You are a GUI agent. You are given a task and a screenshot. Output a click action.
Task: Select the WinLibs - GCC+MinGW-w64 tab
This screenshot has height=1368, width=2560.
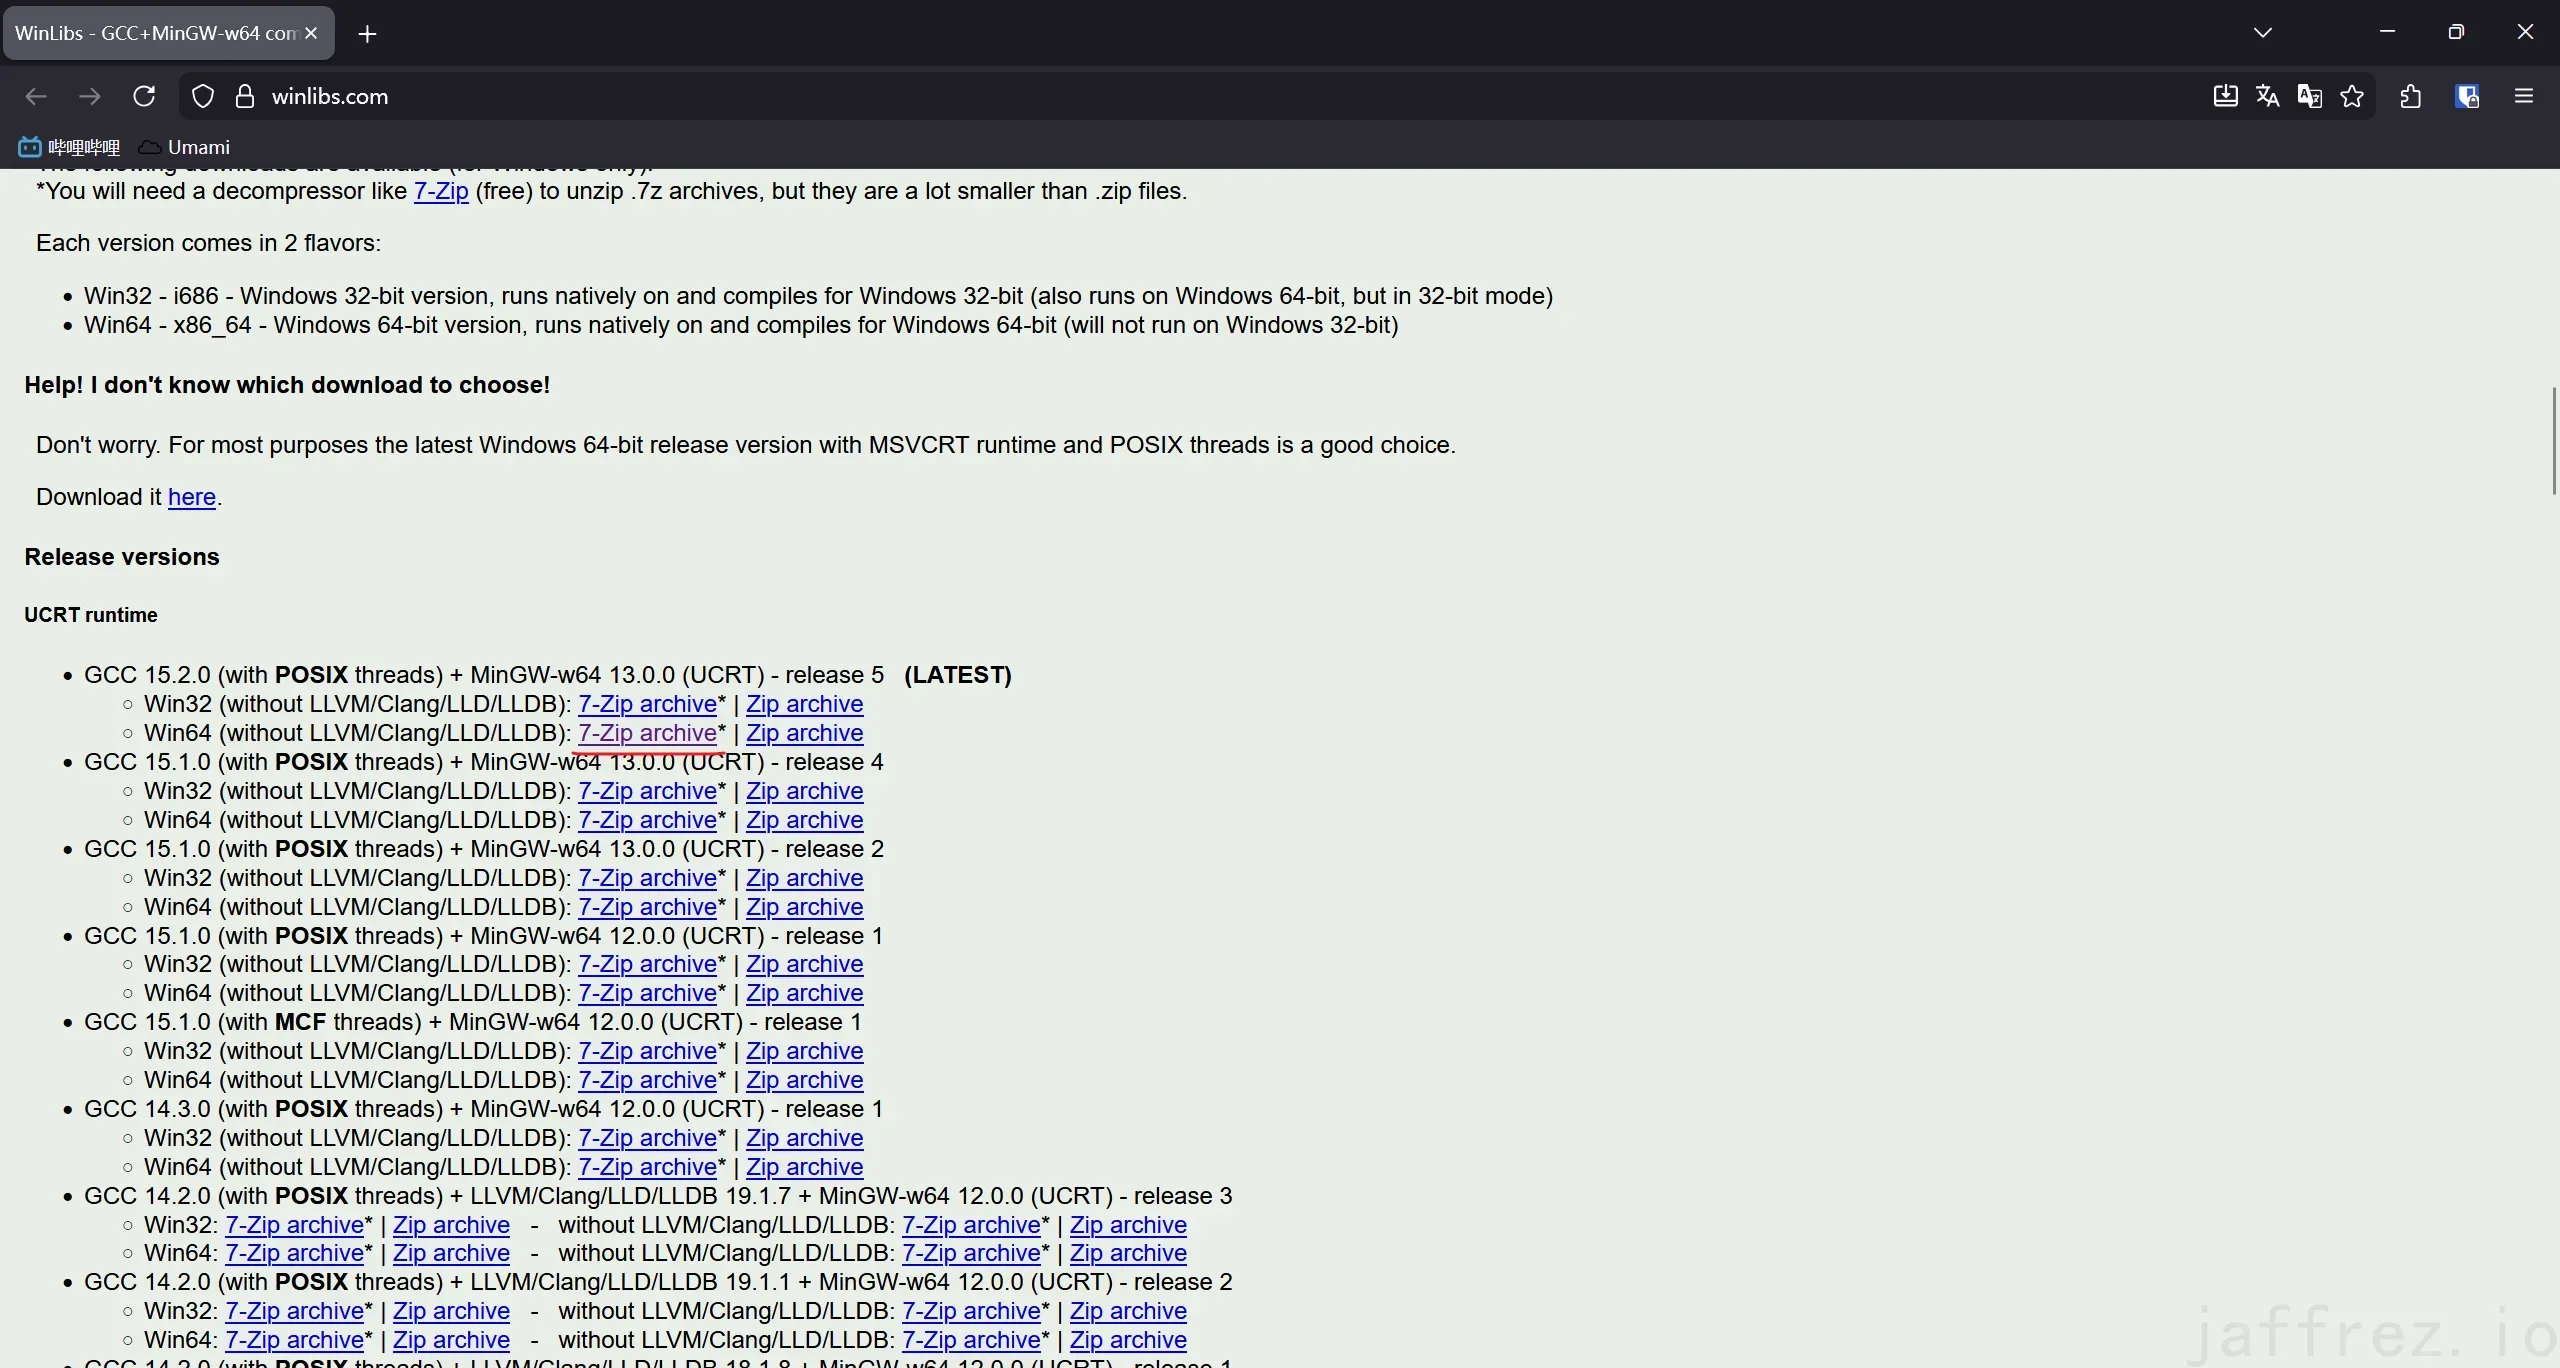coord(168,33)
